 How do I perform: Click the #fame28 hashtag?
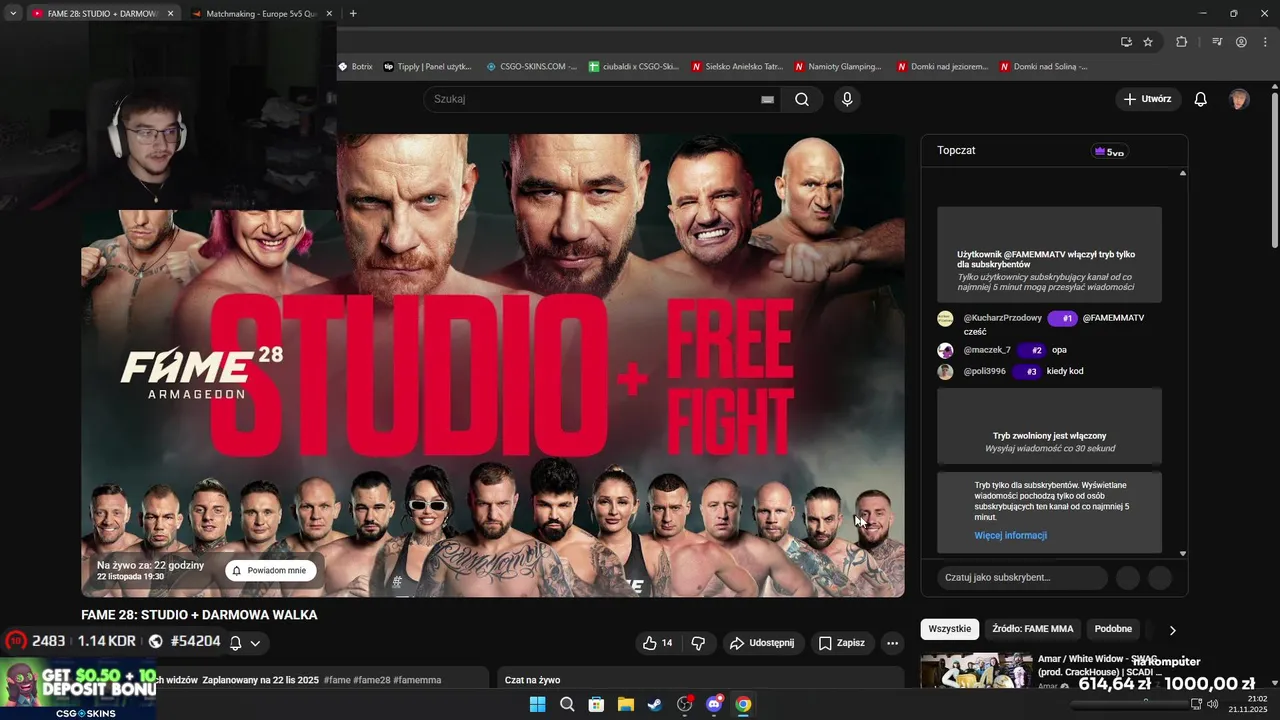(x=371, y=680)
